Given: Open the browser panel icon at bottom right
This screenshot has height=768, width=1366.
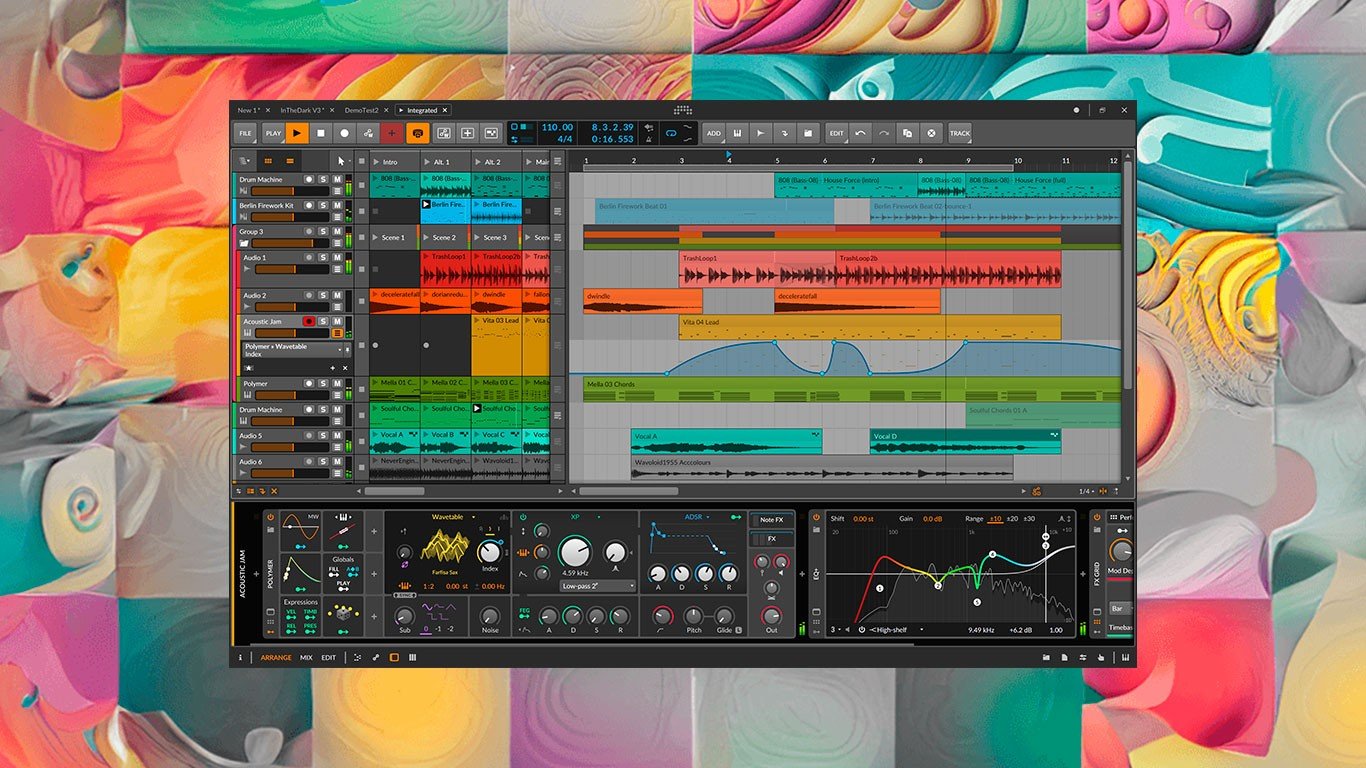Looking at the screenshot, I should [x=1046, y=657].
